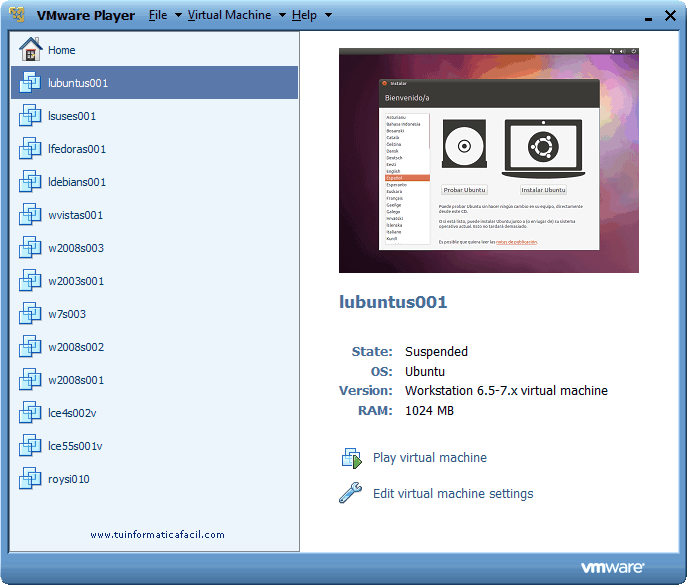Click the VM icon beside w2008s001
687x585 pixels.
click(30, 379)
